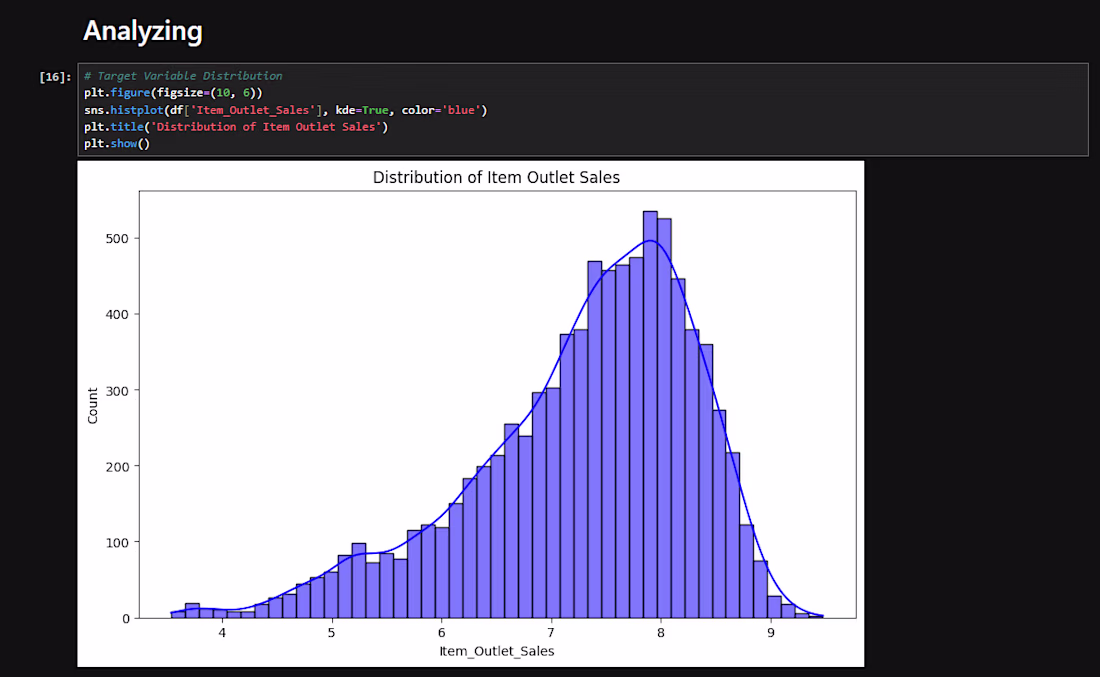Click y-axis tick label 500

click(117, 239)
